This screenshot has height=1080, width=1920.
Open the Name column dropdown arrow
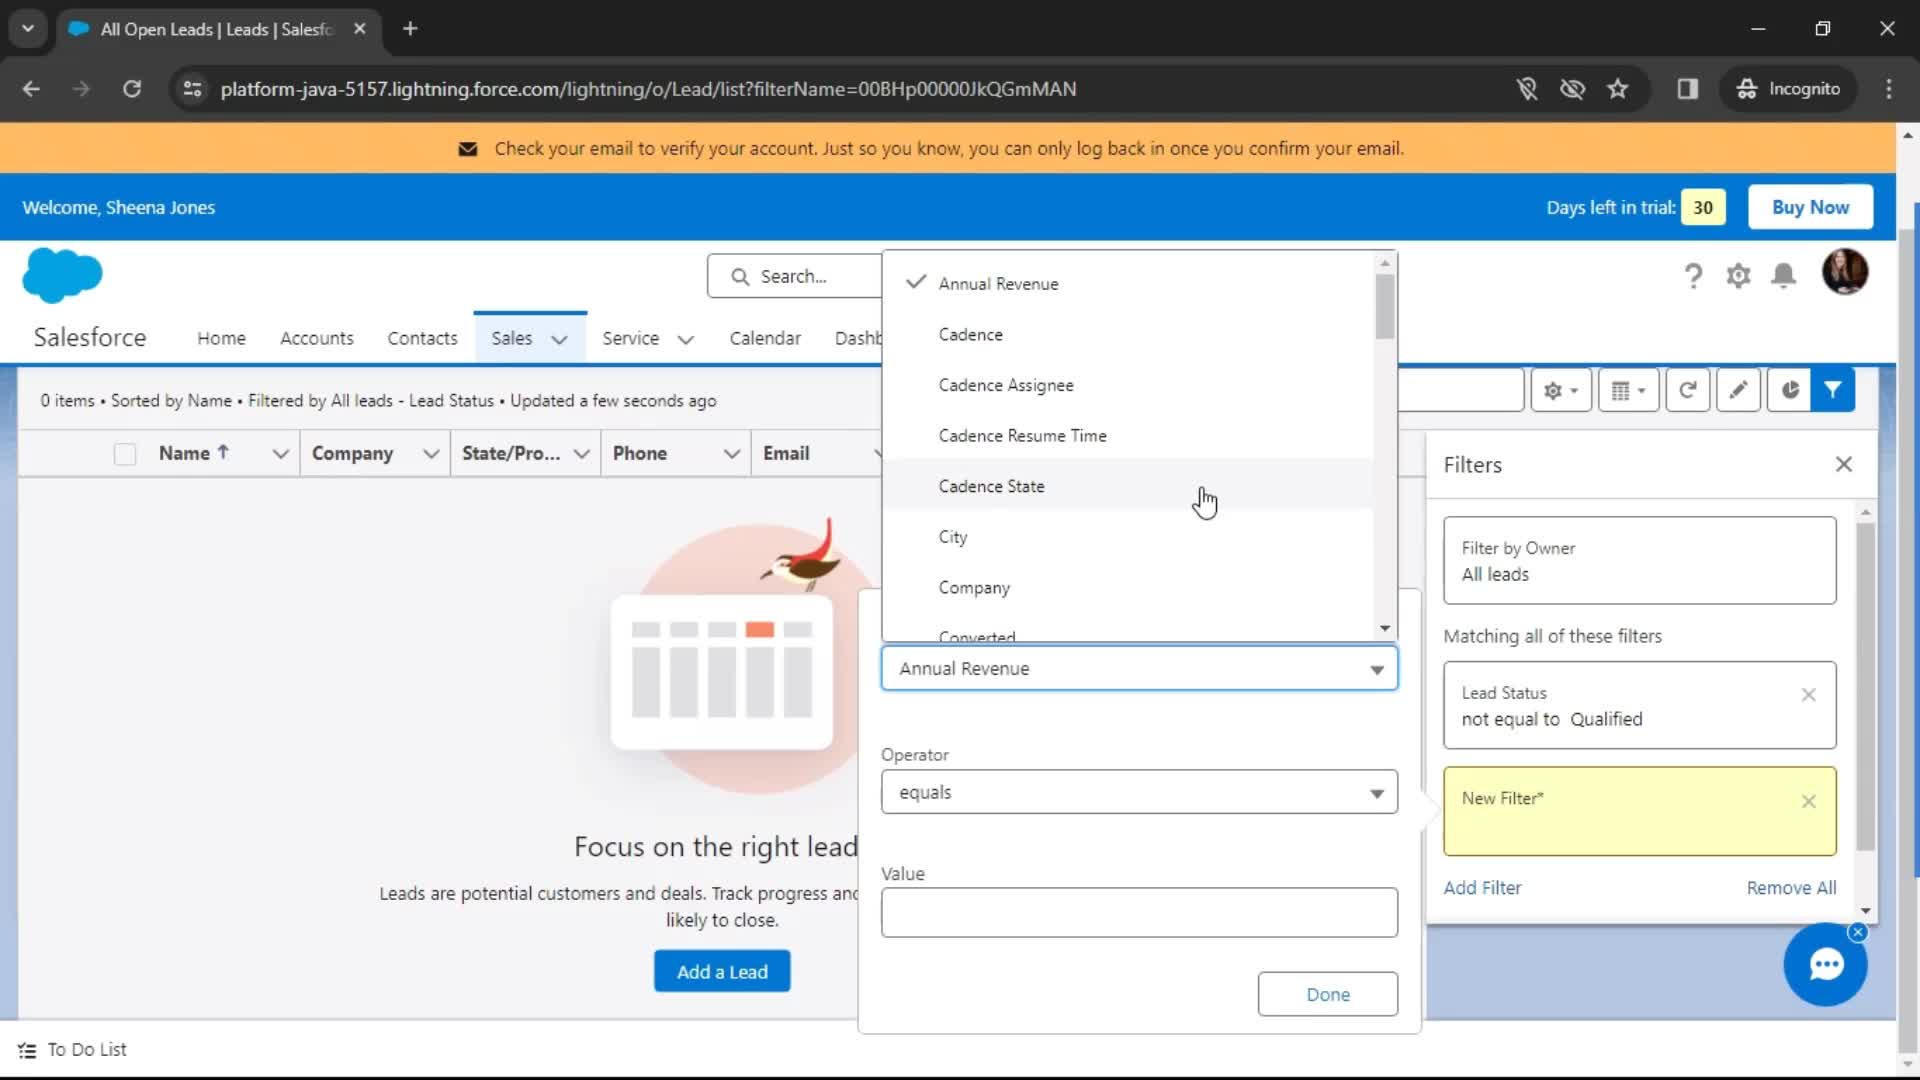coord(281,454)
